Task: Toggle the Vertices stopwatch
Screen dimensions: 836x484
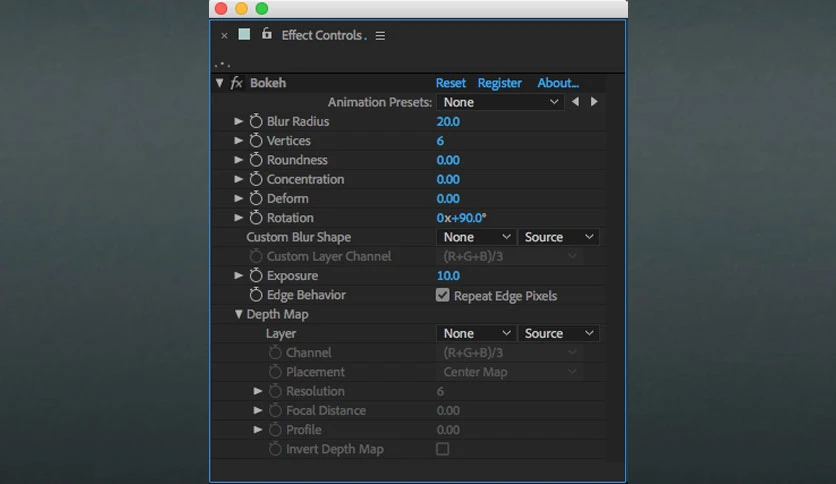Action: tap(256, 140)
